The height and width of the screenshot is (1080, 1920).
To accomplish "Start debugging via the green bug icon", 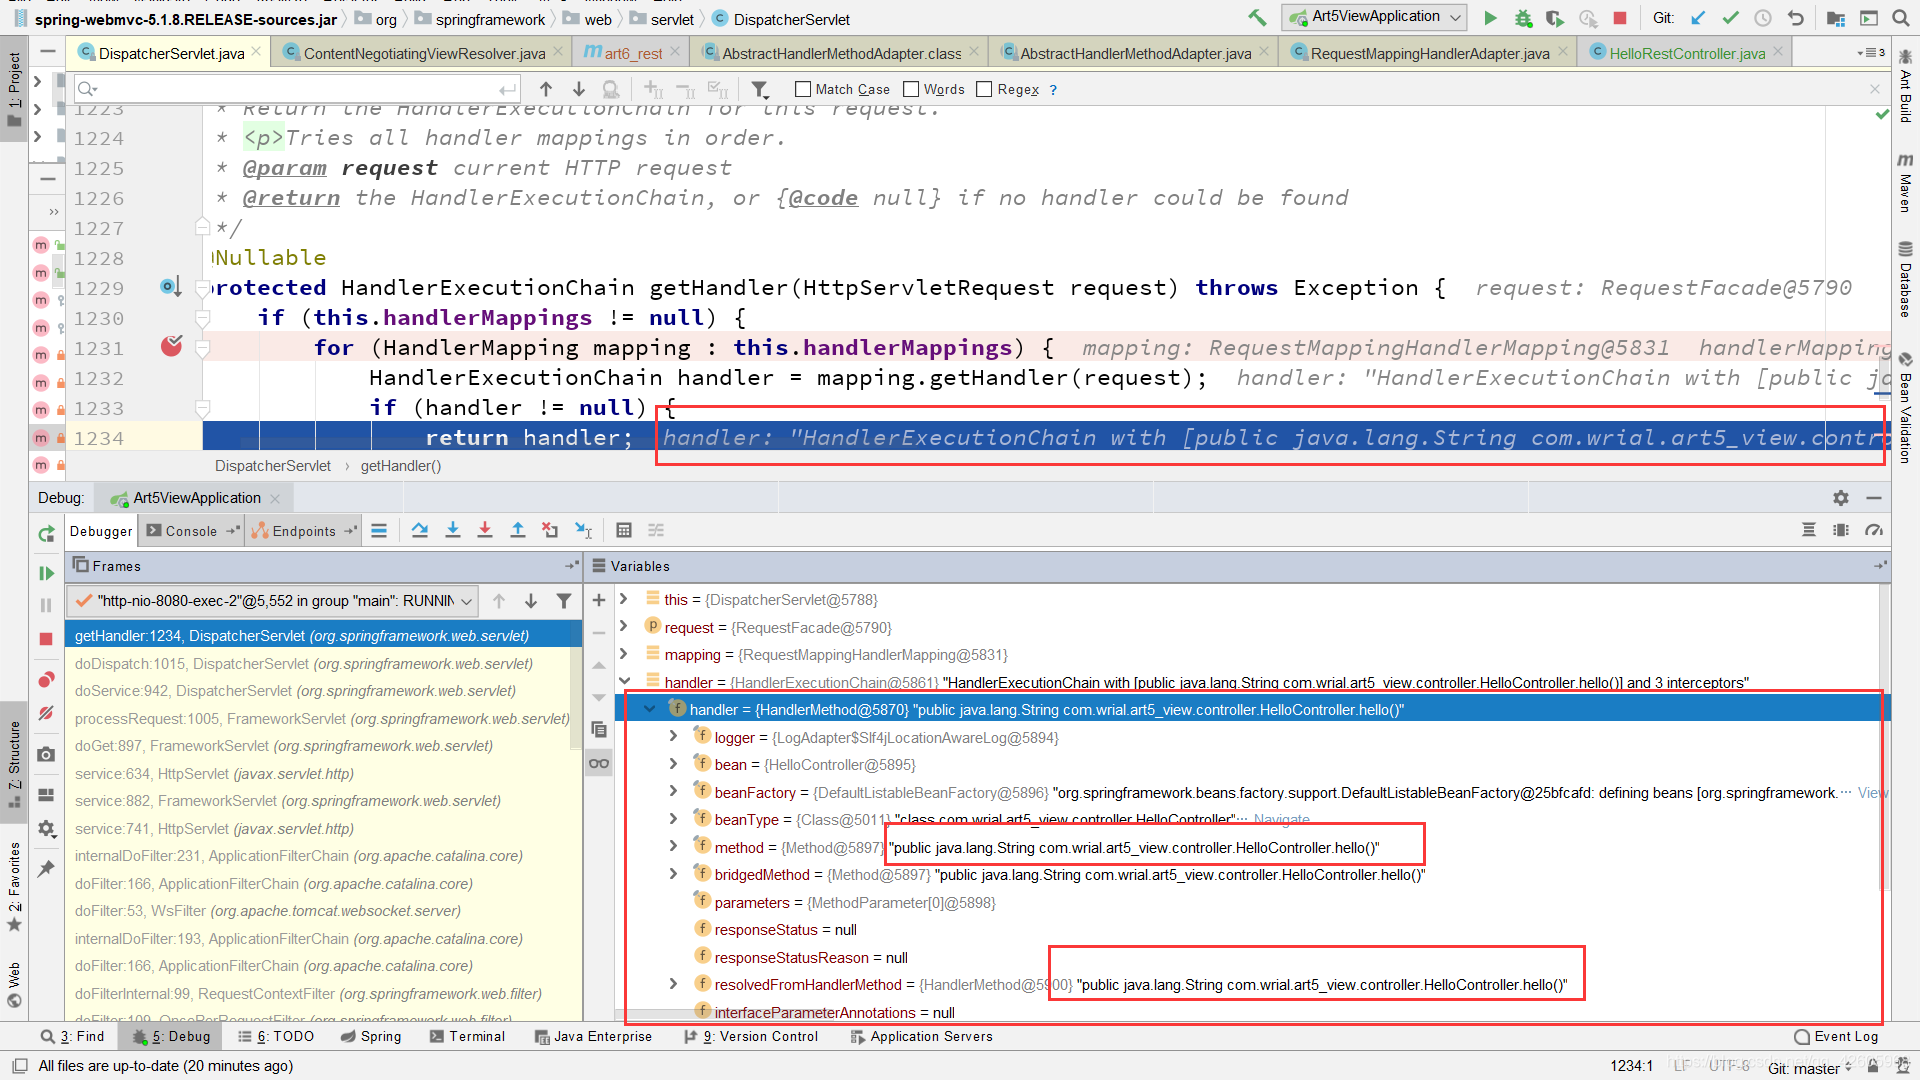I will pos(1523,18).
